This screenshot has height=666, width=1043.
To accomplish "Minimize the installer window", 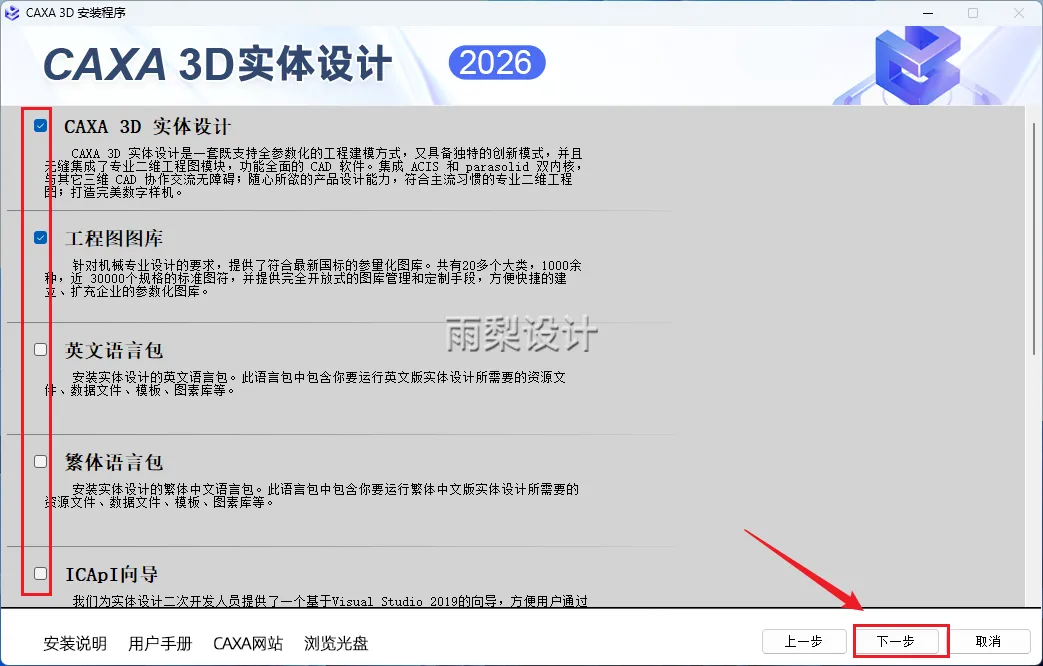I will (928, 13).
